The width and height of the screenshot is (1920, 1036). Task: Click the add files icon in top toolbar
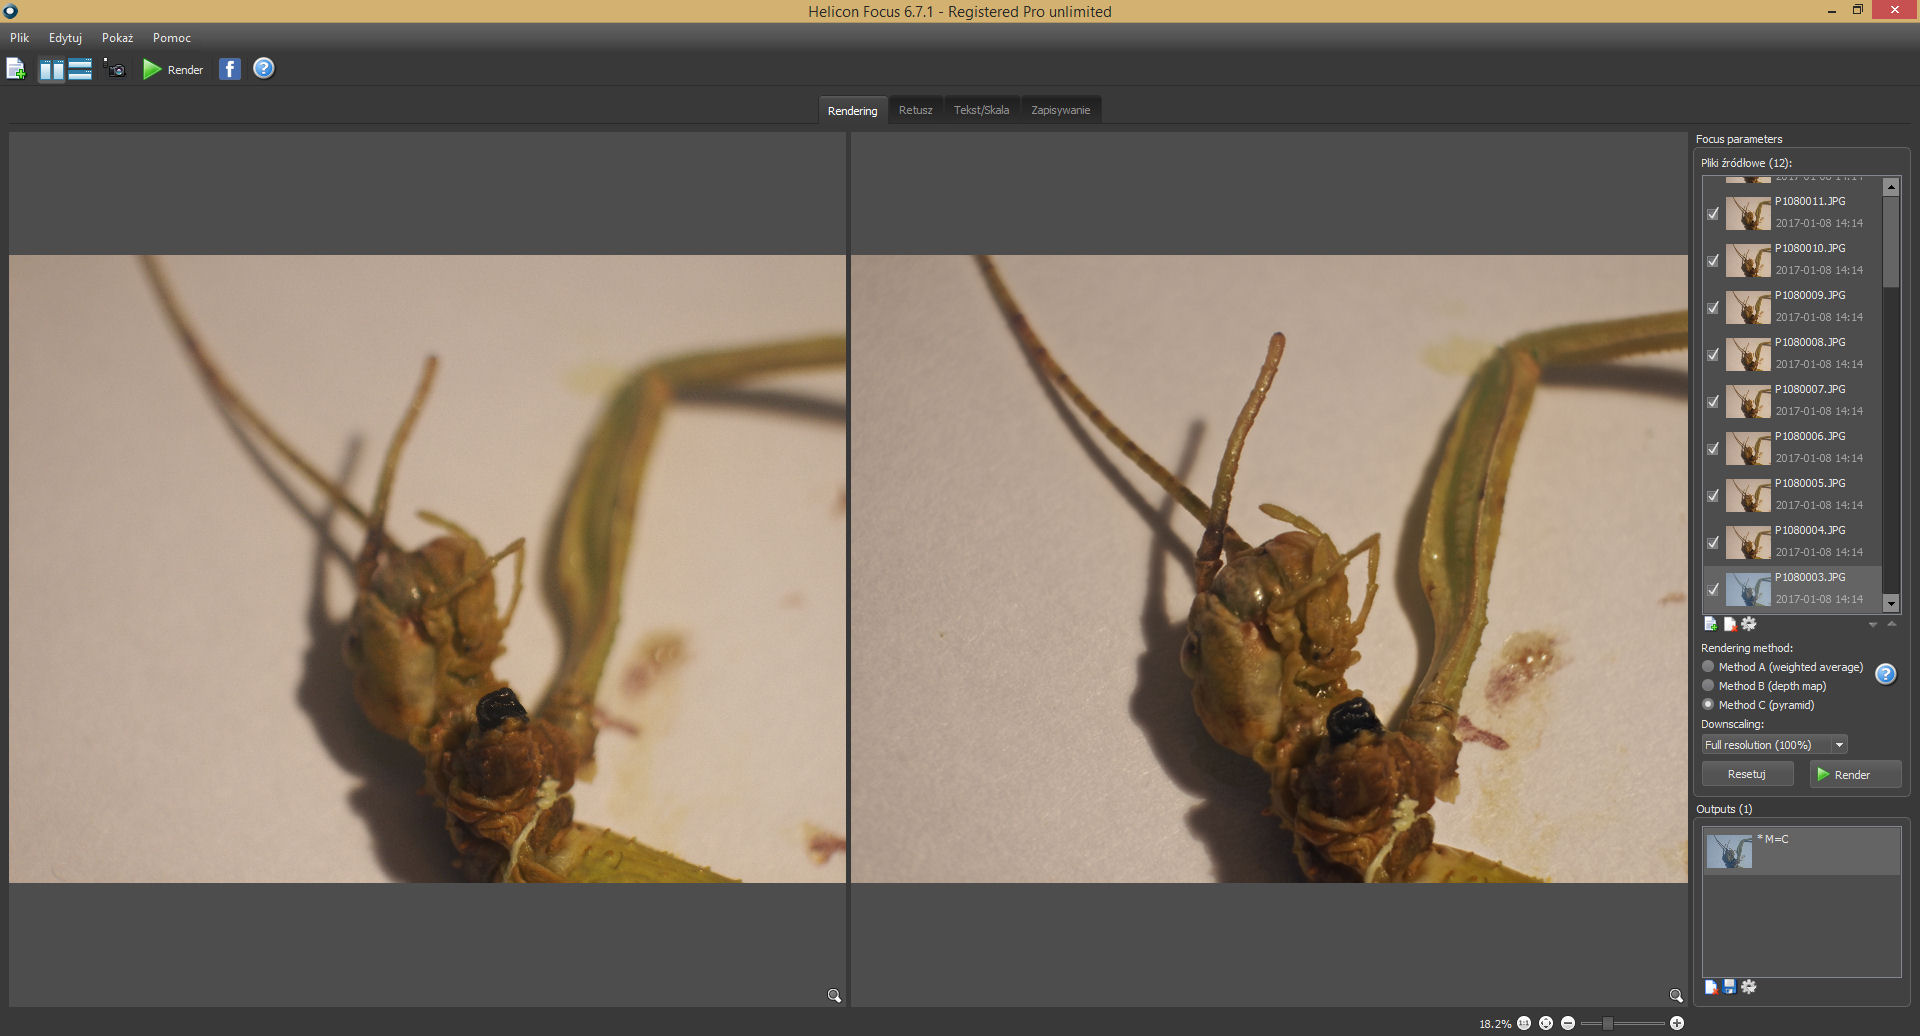point(16,69)
